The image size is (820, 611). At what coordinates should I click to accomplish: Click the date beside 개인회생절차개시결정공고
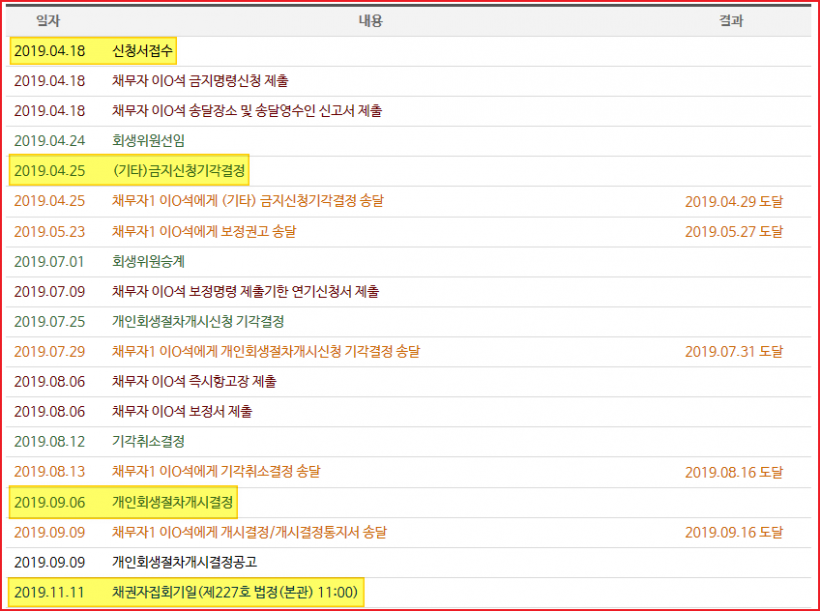click(x=49, y=562)
